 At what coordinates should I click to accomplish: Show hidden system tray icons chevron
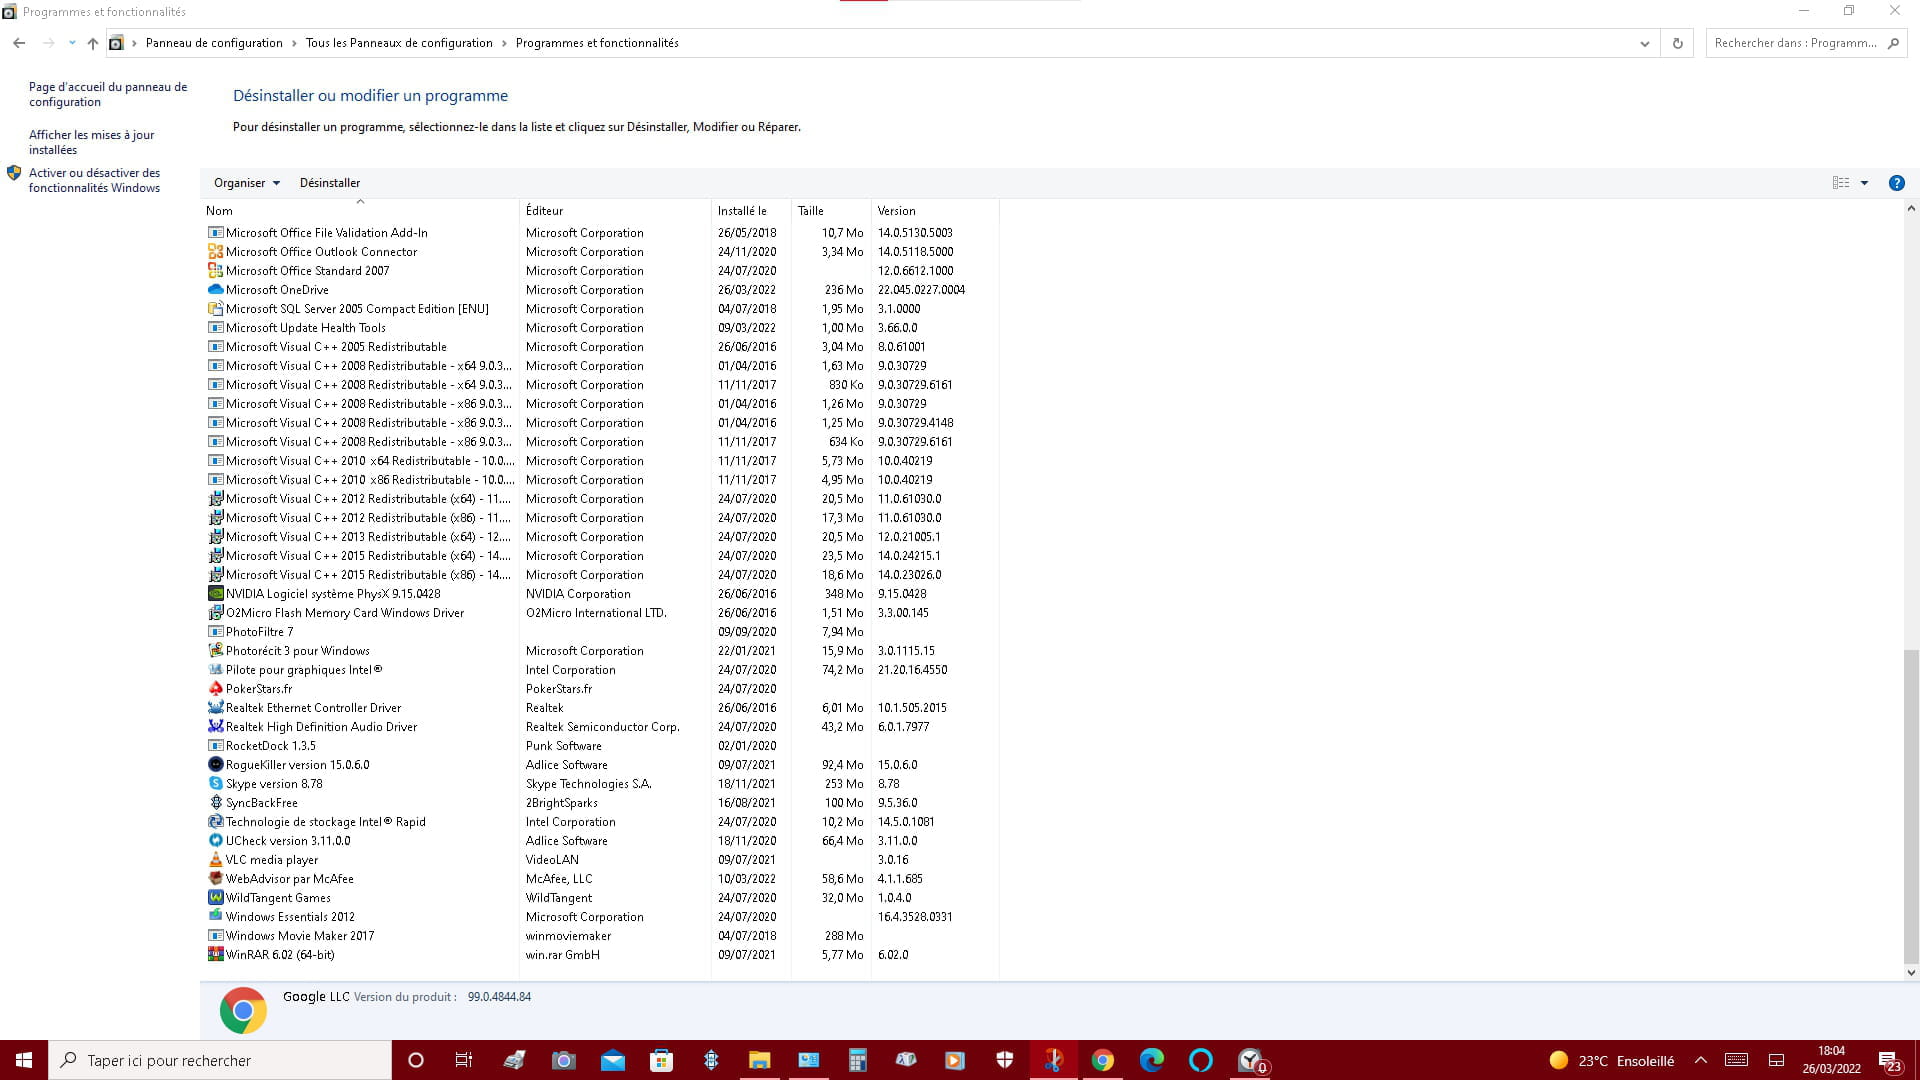[1700, 1060]
